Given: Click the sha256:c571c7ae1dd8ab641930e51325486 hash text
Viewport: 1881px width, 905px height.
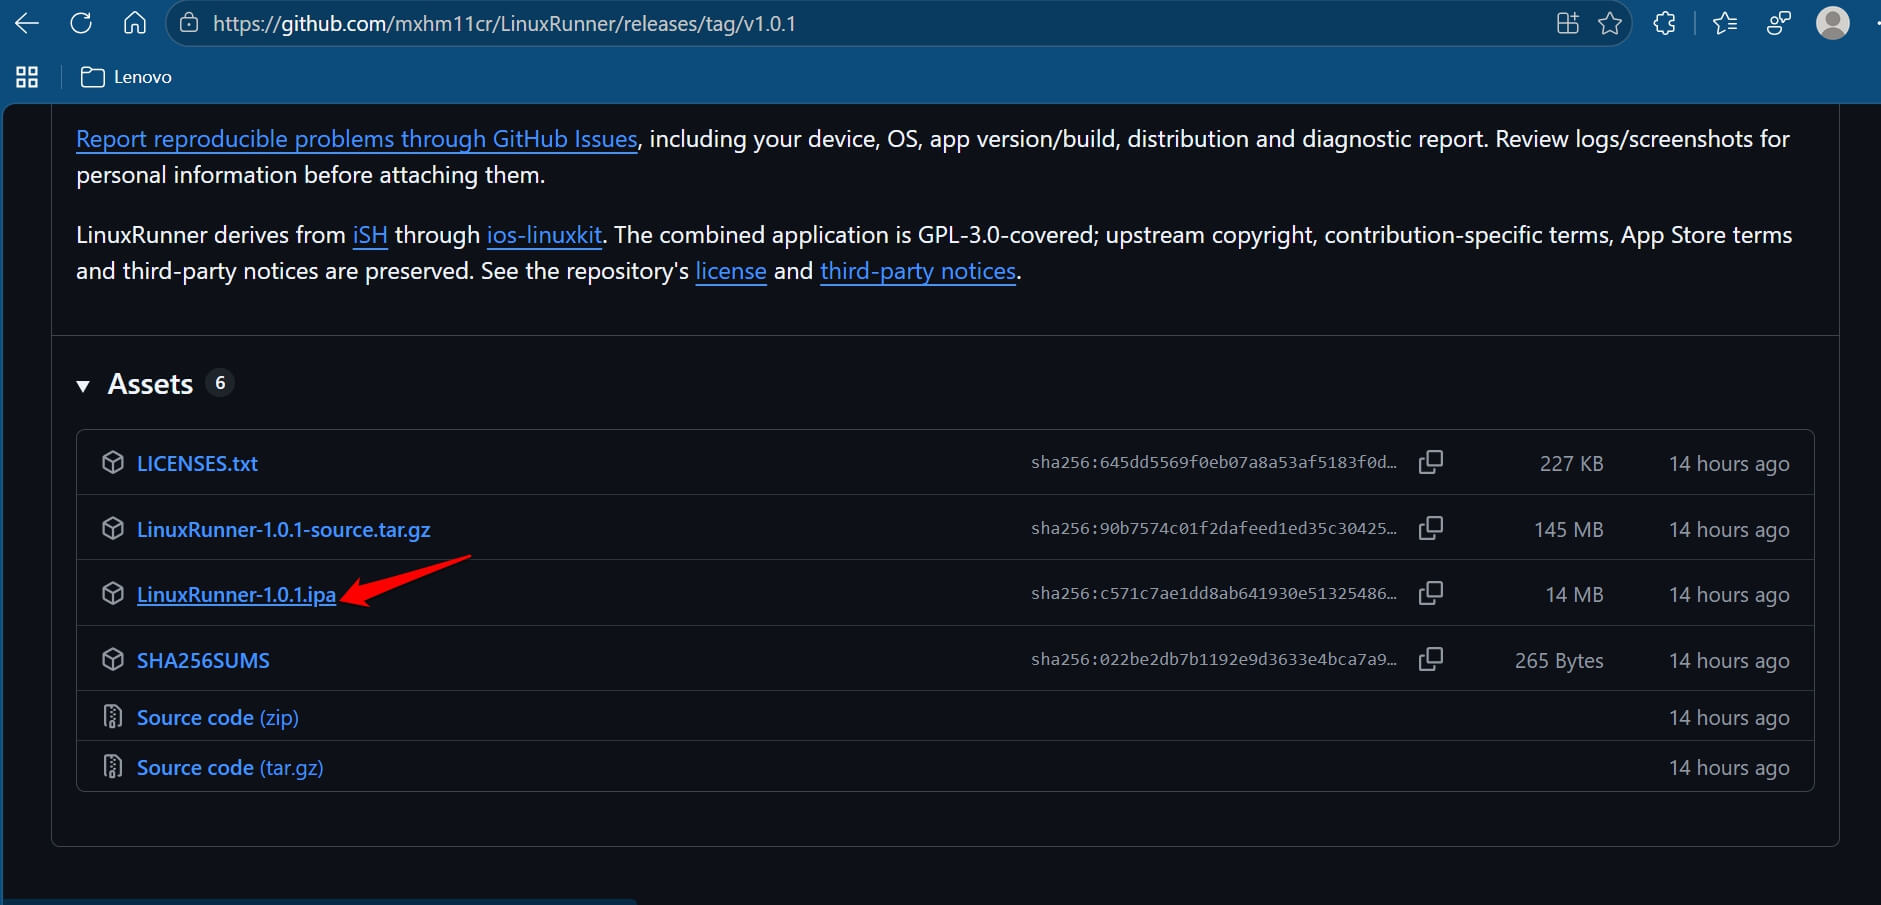Looking at the screenshot, I should point(1214,593).
